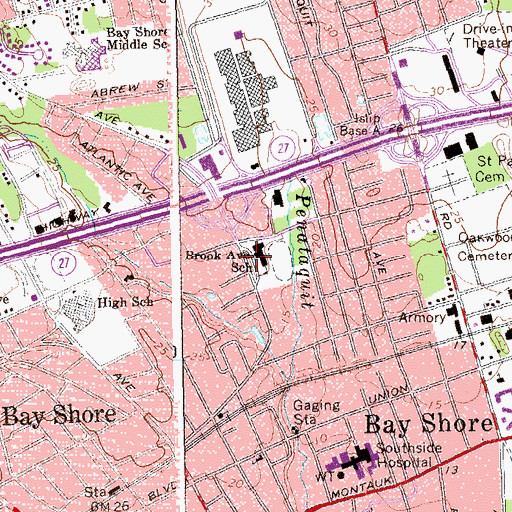This screenshot has height=512, width=512.
Task: Click the vertical "Penataquit" creek label
Action: tap(303, 252)
